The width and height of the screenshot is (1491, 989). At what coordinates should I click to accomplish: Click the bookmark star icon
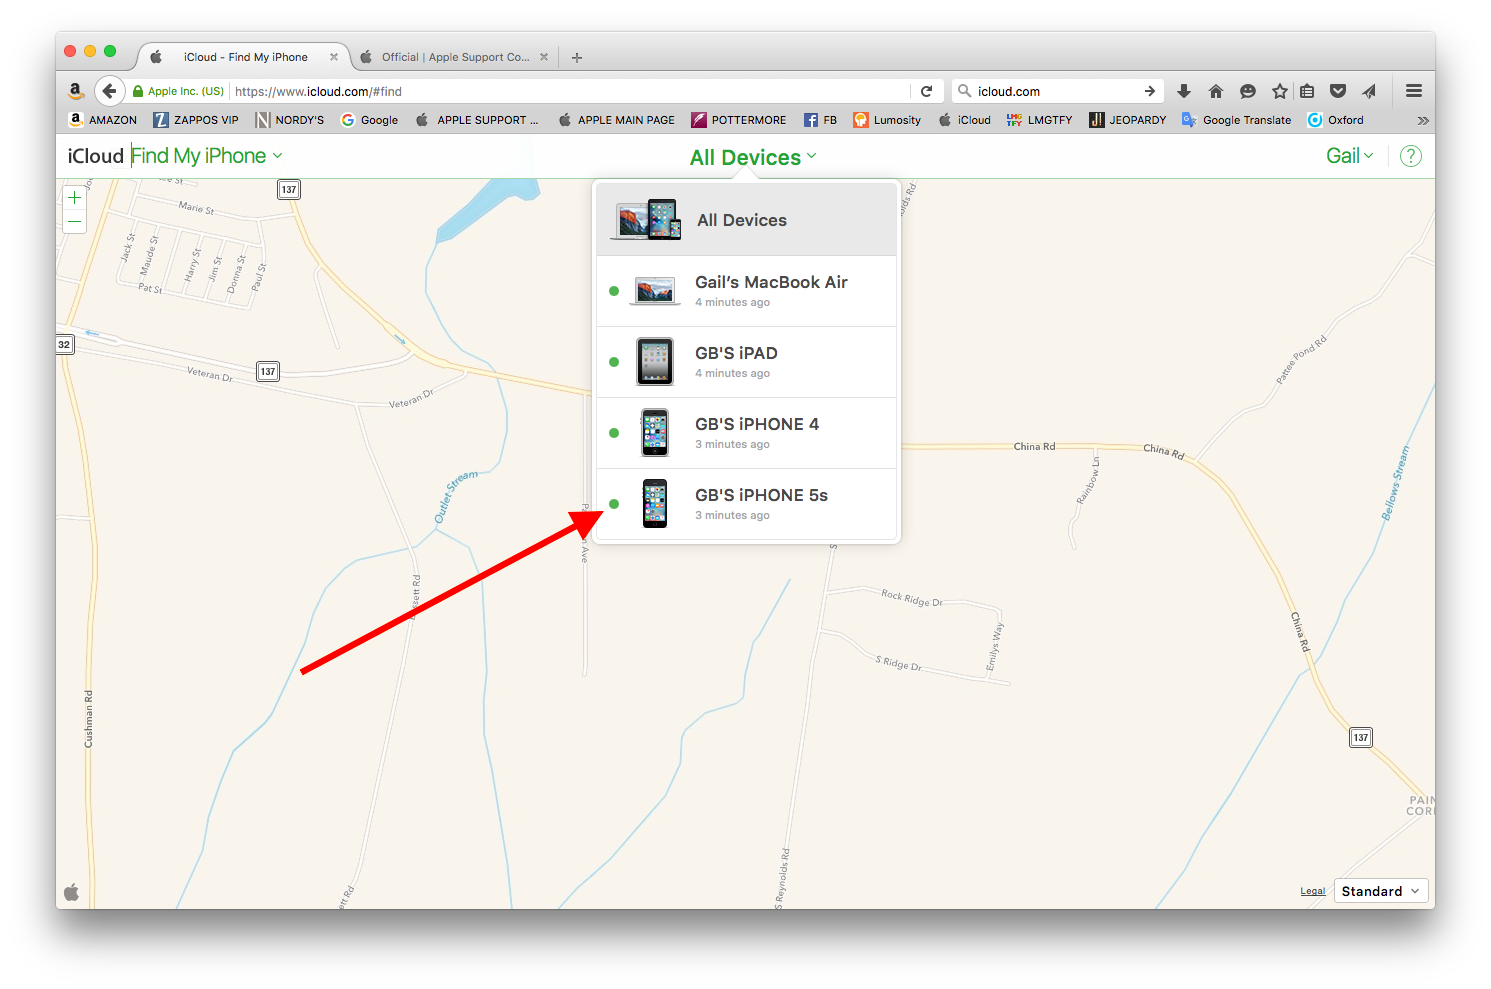pos(1279,91)
